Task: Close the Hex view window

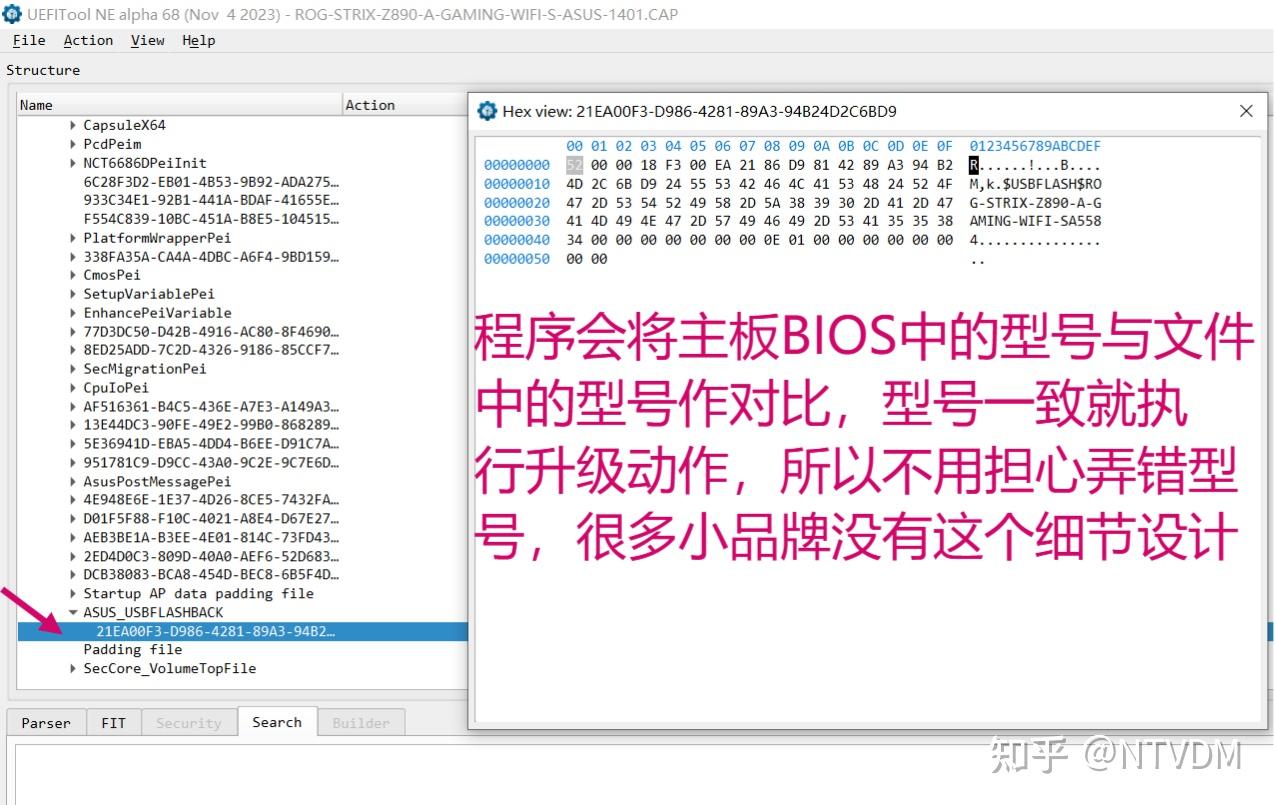Action: pos(1246,111)
